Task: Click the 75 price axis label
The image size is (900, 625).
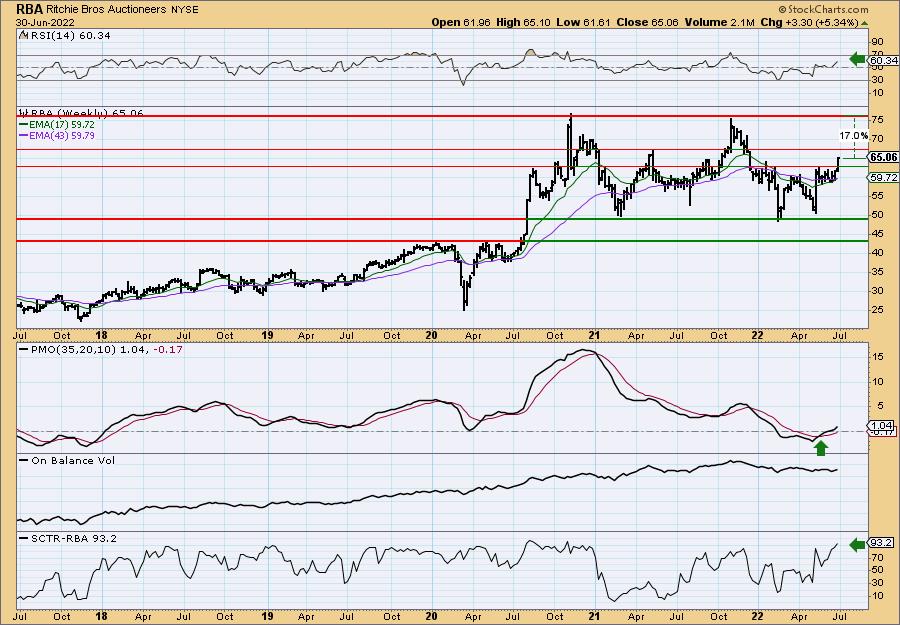Action: pos(877,119)
